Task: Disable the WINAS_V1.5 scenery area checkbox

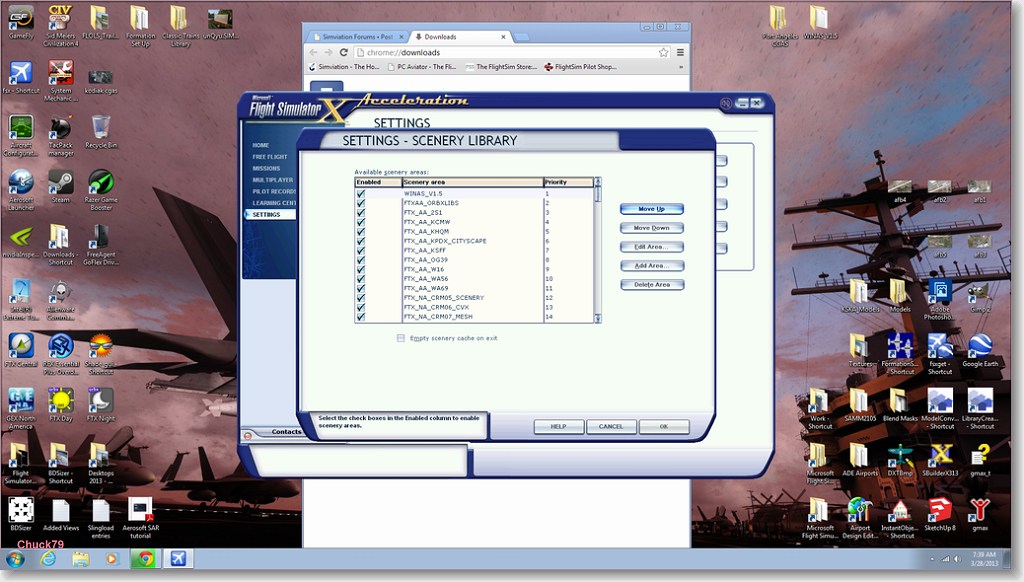Action: pyautogui.click(x=361, y=194)
